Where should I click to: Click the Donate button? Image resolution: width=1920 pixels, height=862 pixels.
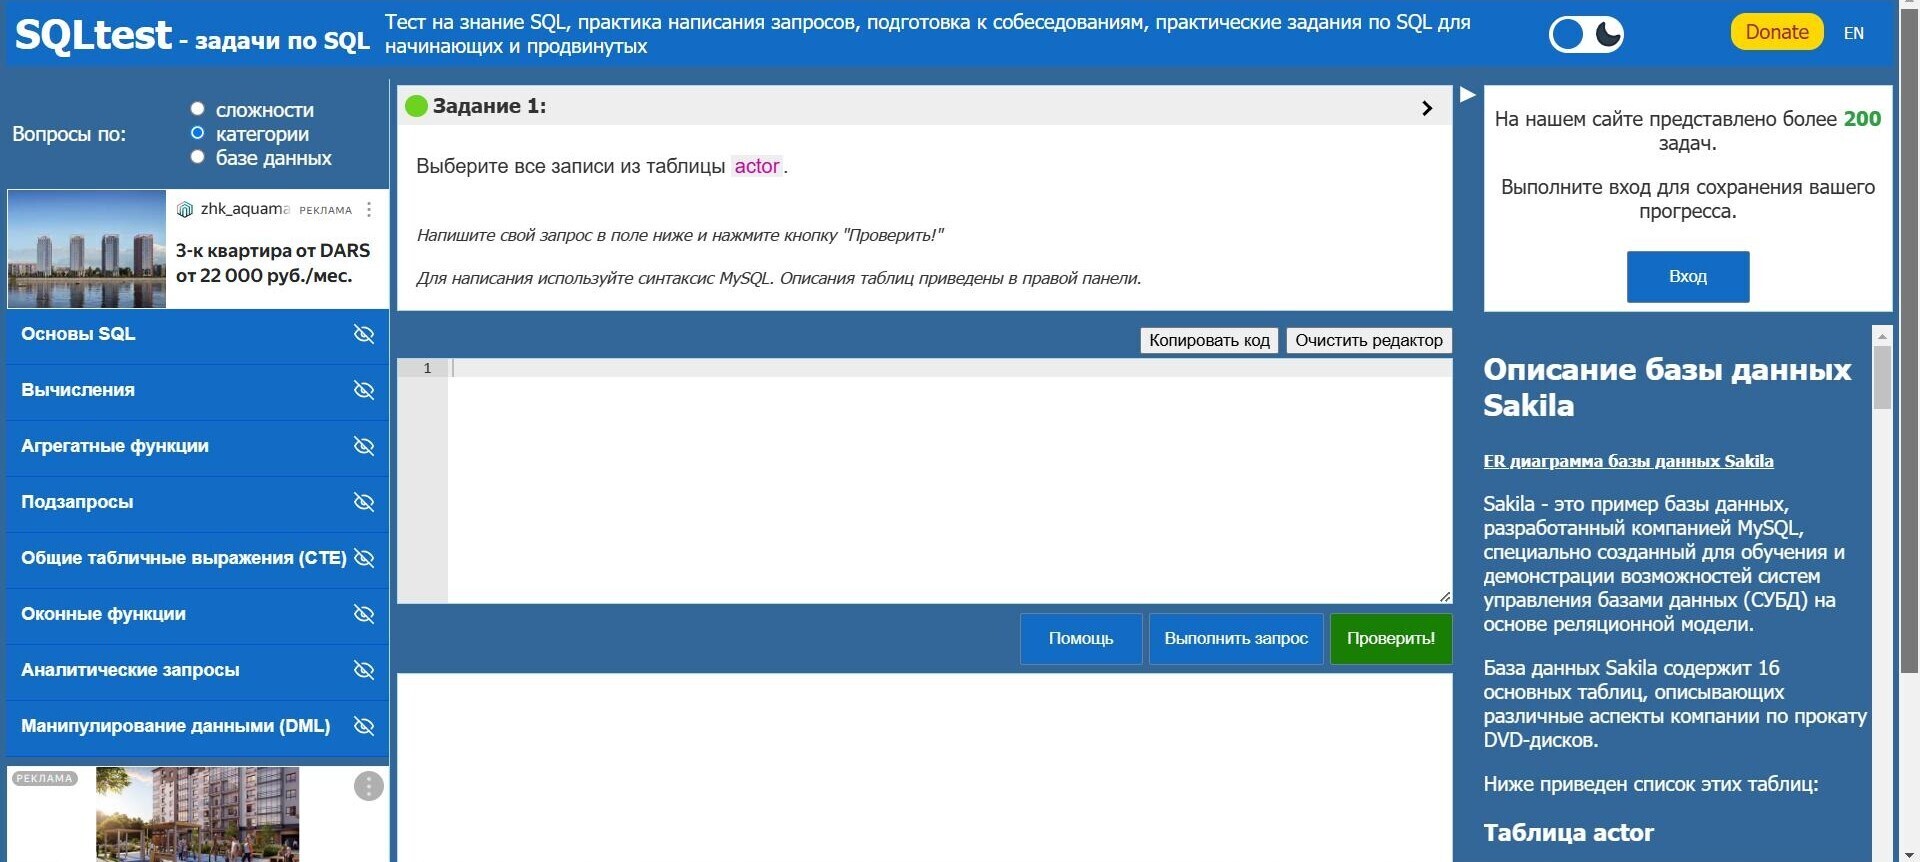(1777, 32)
